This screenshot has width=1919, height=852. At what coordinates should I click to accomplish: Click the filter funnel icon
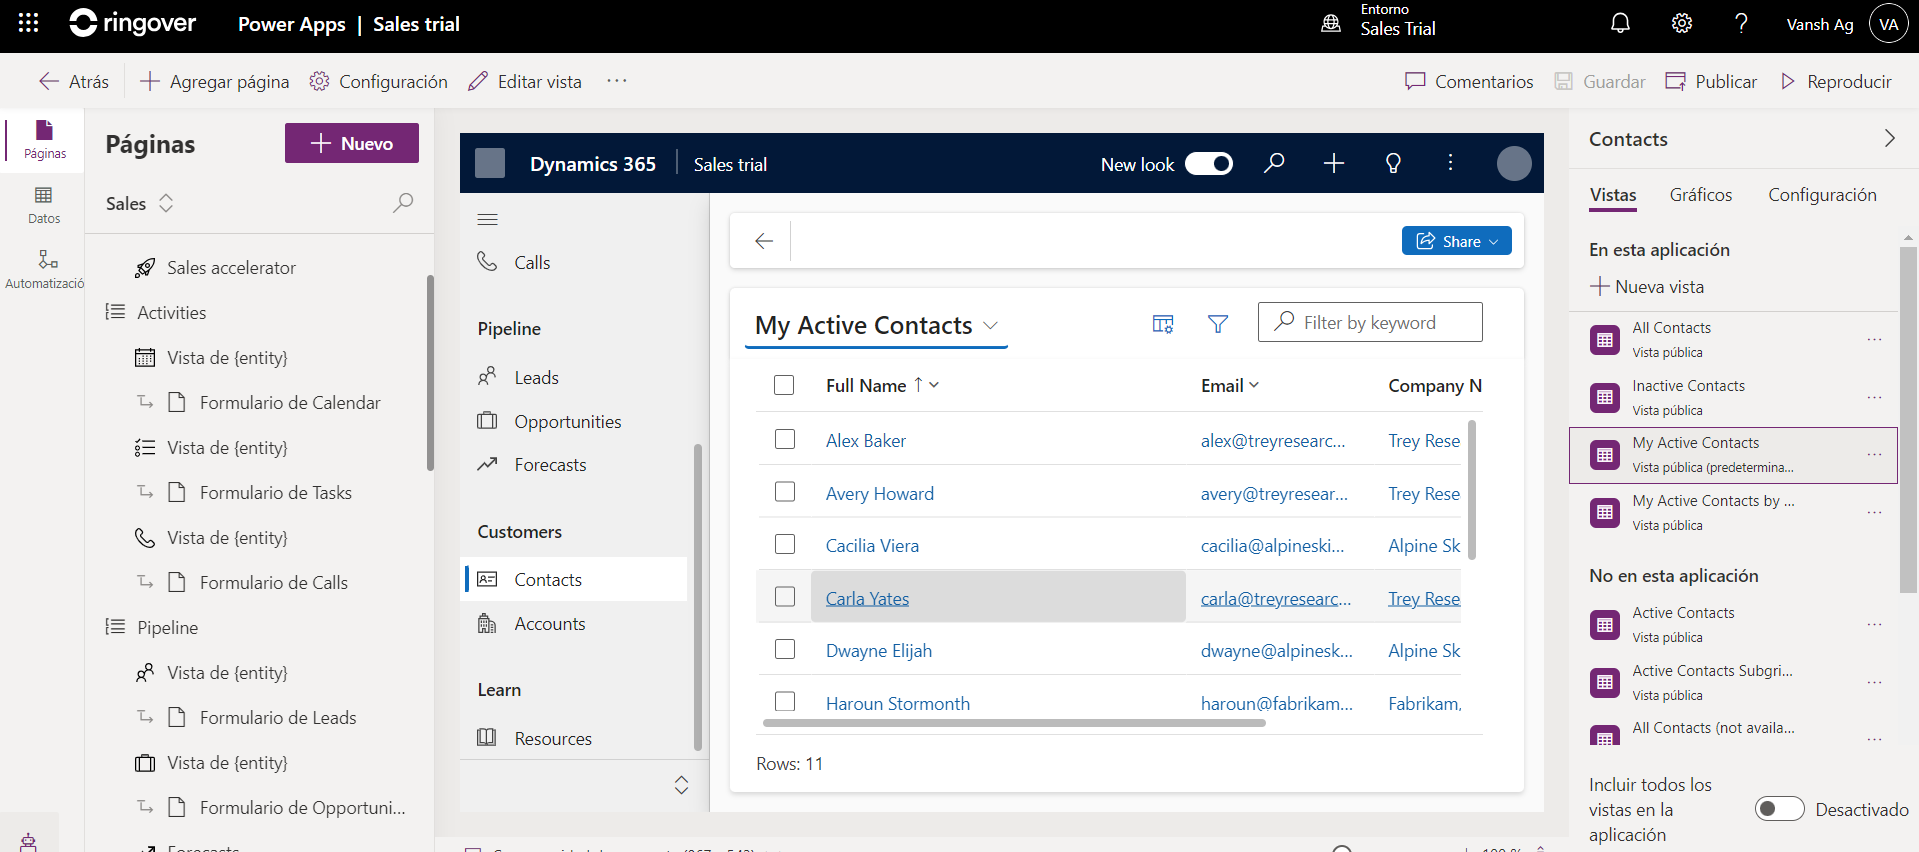(1218, 323)
